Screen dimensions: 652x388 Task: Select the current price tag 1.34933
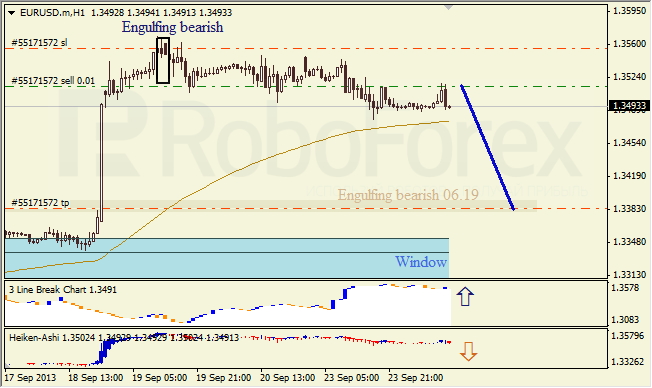[x=630, y=106]
